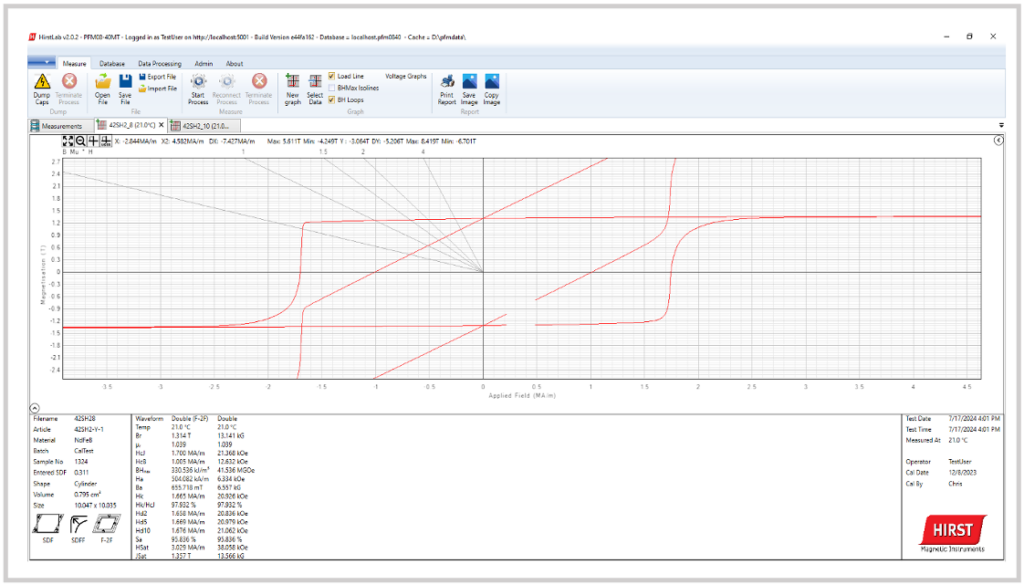Click the zoom out magnifier on graph

point(80,142)
